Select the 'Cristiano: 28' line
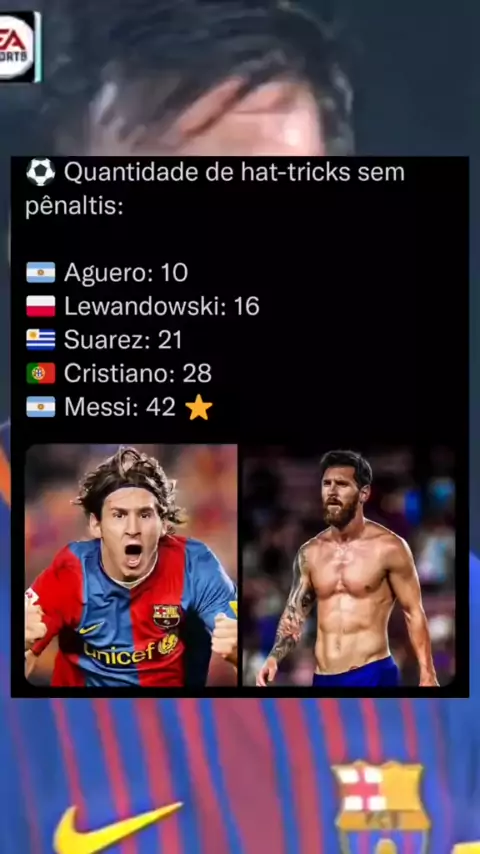The width and height of the screenshot is (480, 854). [138, 374]
